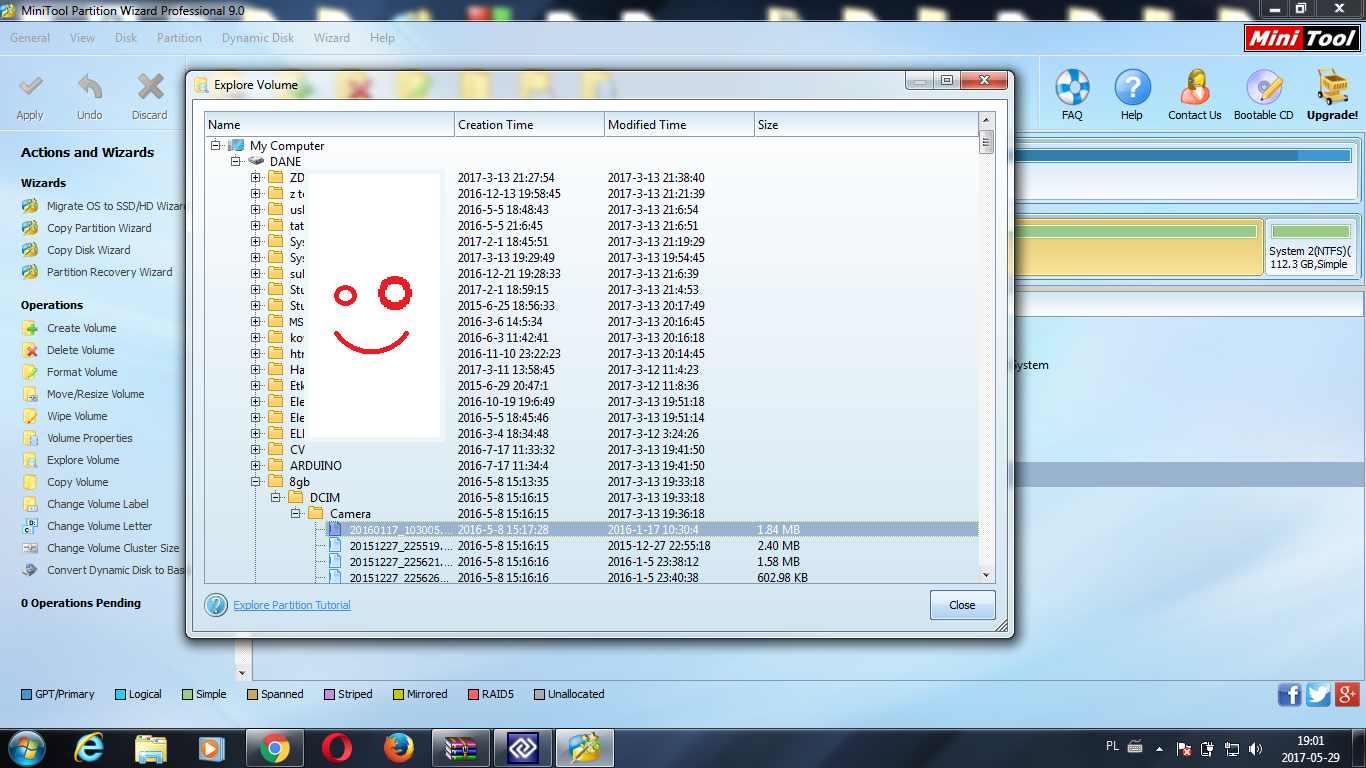Open the Partition menu

(179, 38)
